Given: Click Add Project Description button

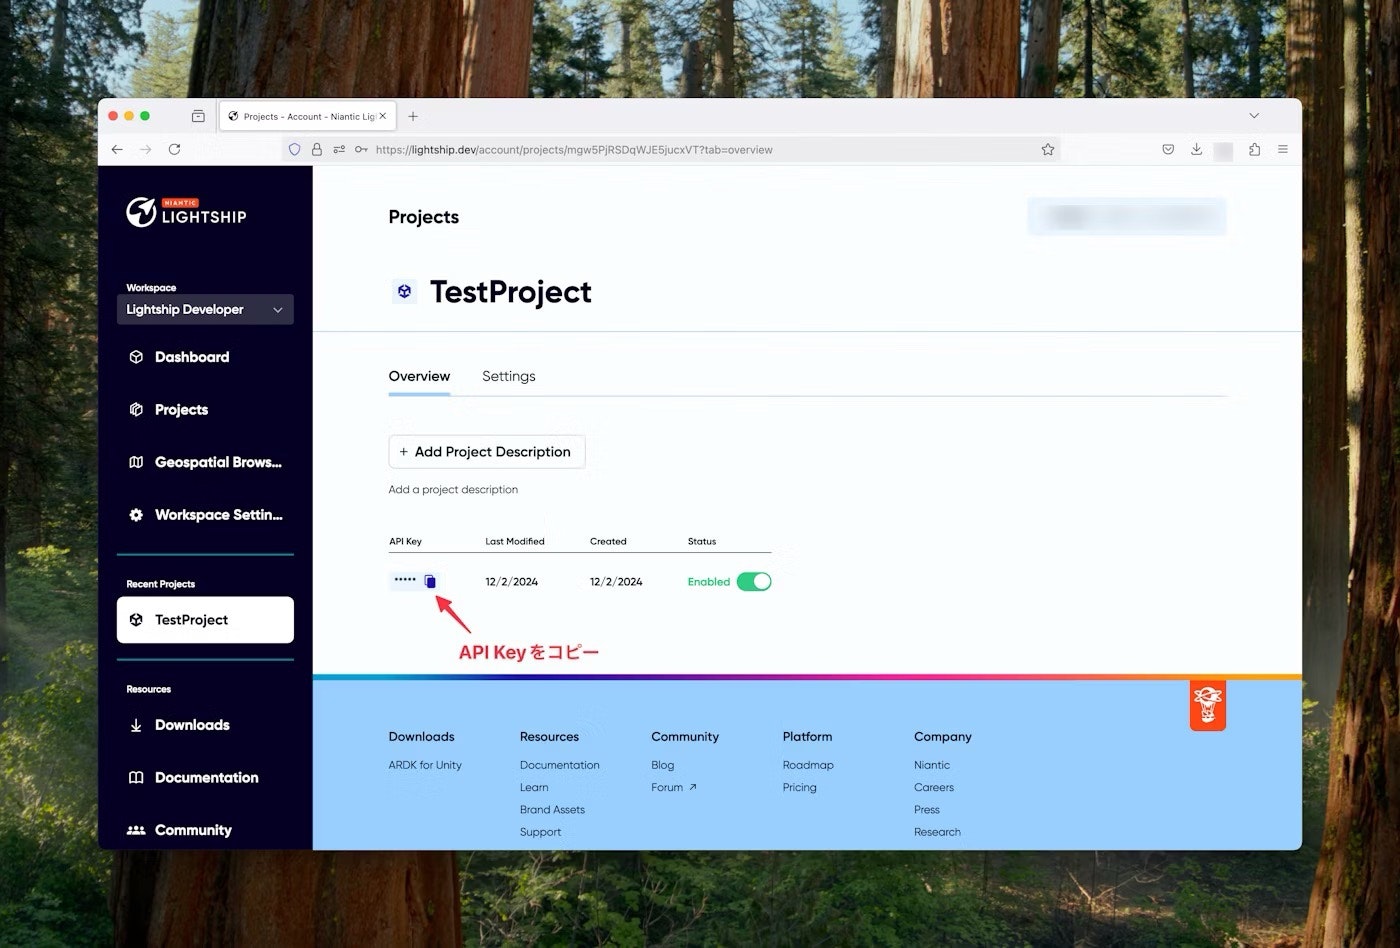Looking at the screenshot, I should coord(487,452).
